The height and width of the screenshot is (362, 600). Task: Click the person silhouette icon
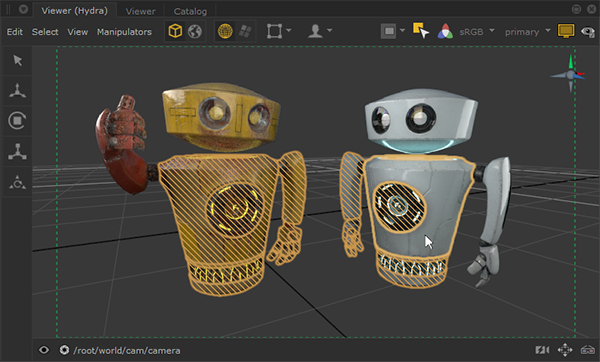coord(315,31)
